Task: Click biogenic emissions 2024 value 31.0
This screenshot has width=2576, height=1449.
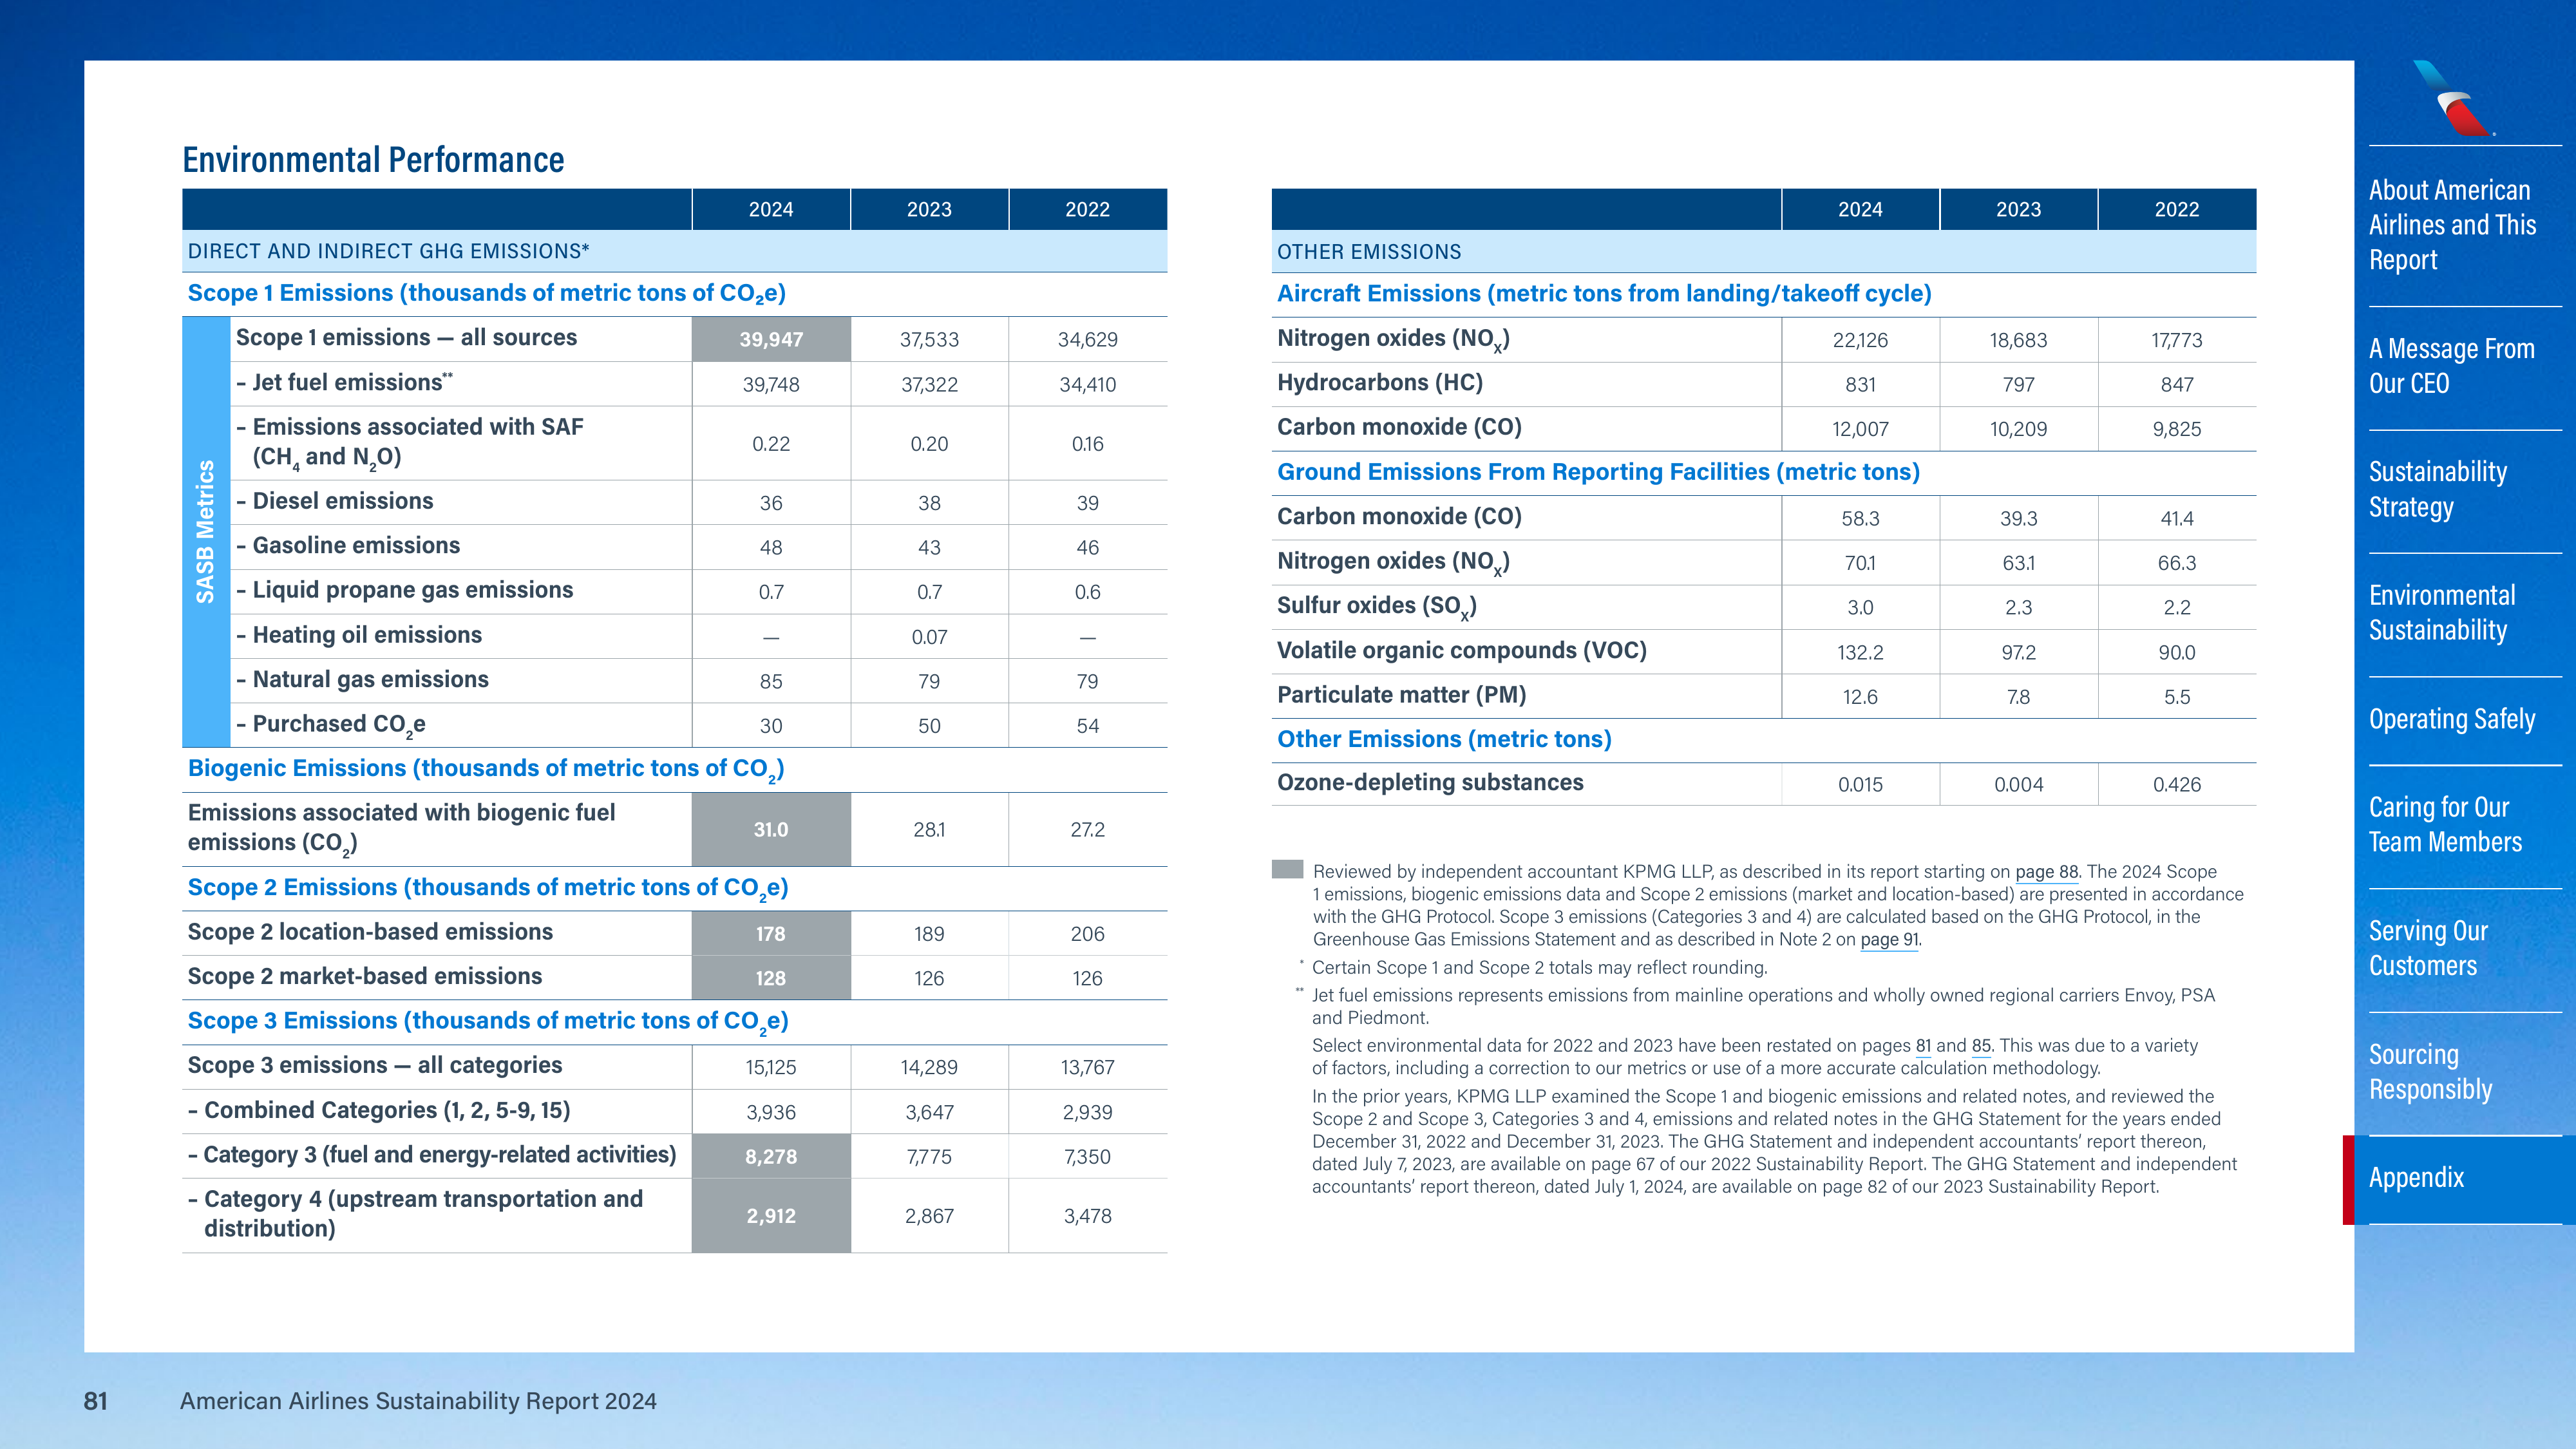Action: (x=771, y=830)
